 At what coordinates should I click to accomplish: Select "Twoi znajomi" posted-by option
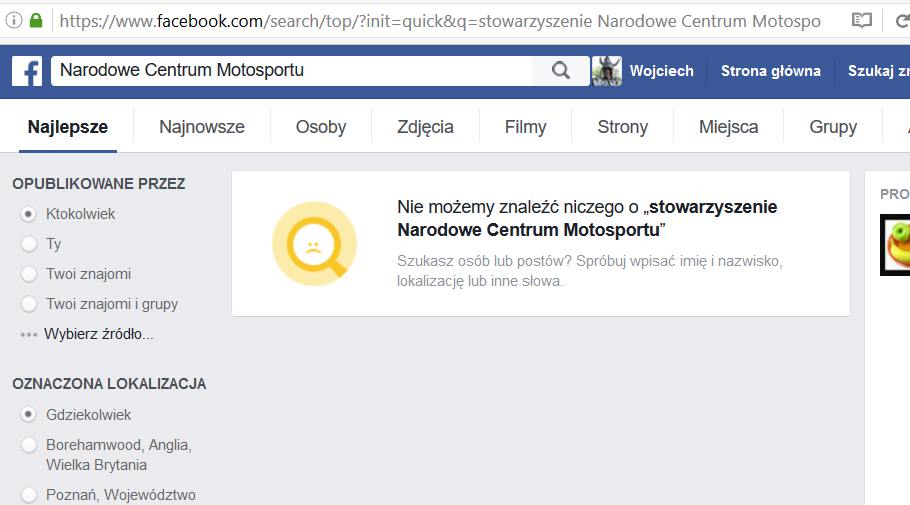28,274
